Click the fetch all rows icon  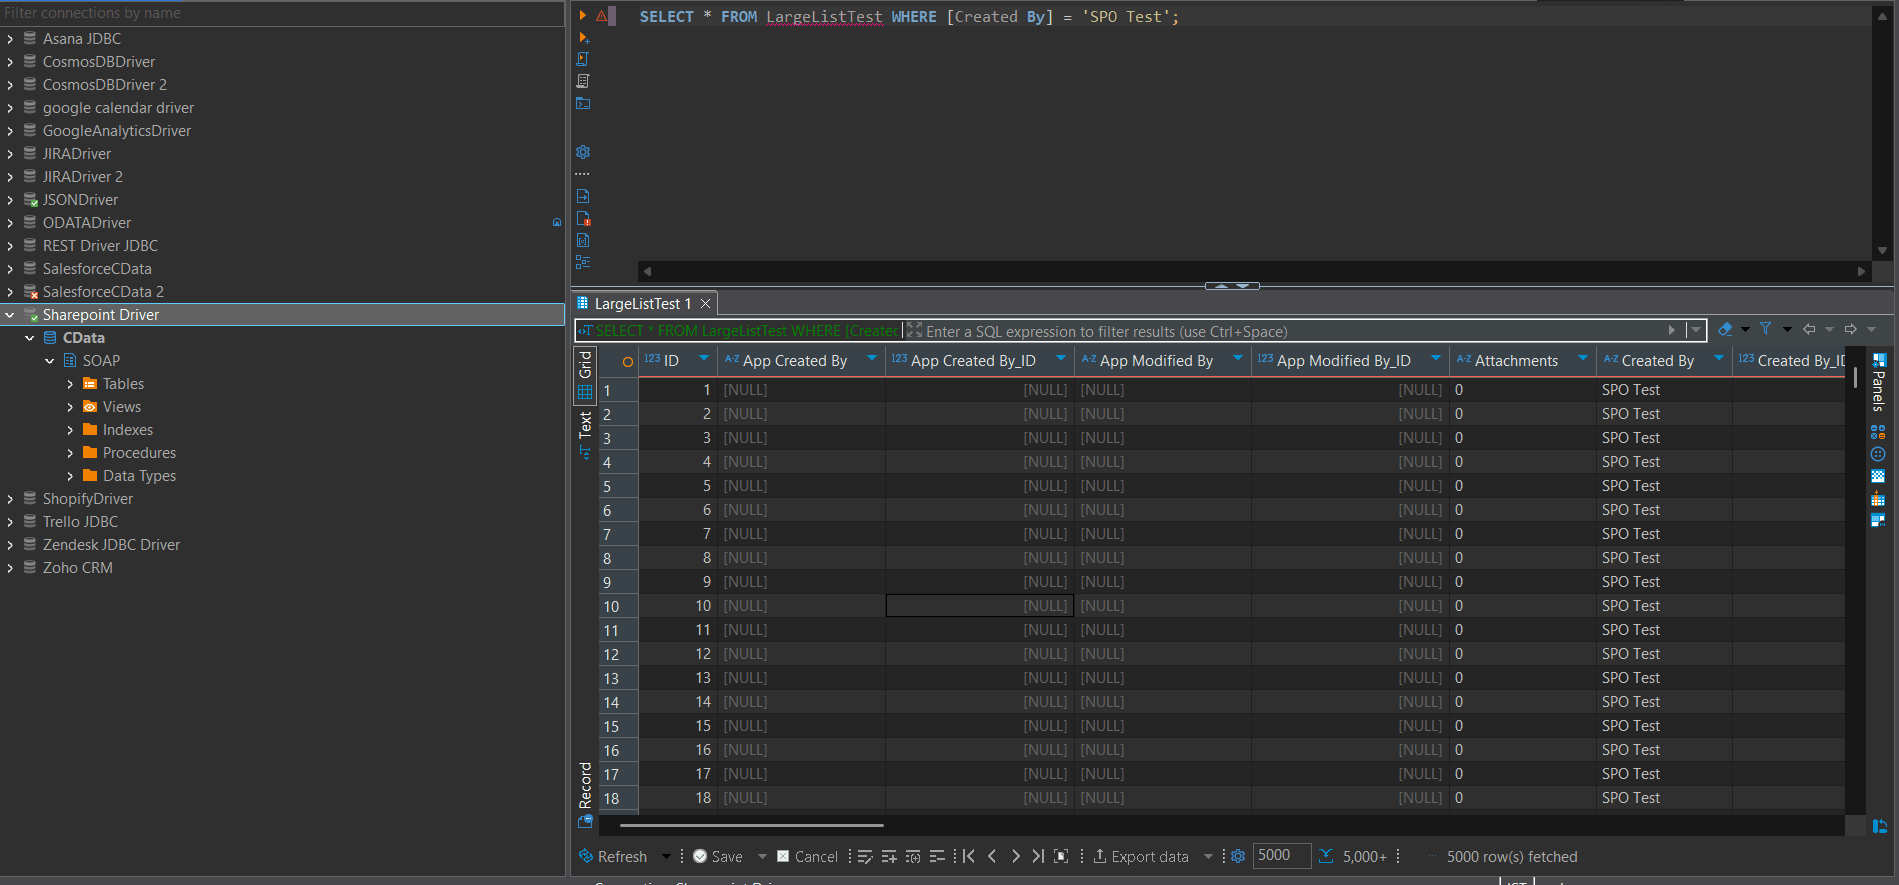pyautogui.click(x=1326, y=856)
